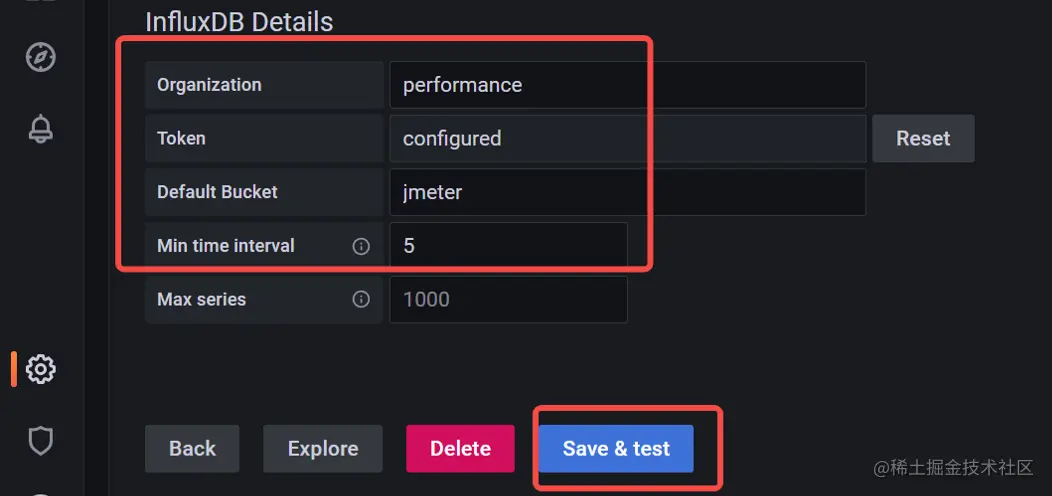
Task: Open Server Admin shield icon
Action: [41, 441]
